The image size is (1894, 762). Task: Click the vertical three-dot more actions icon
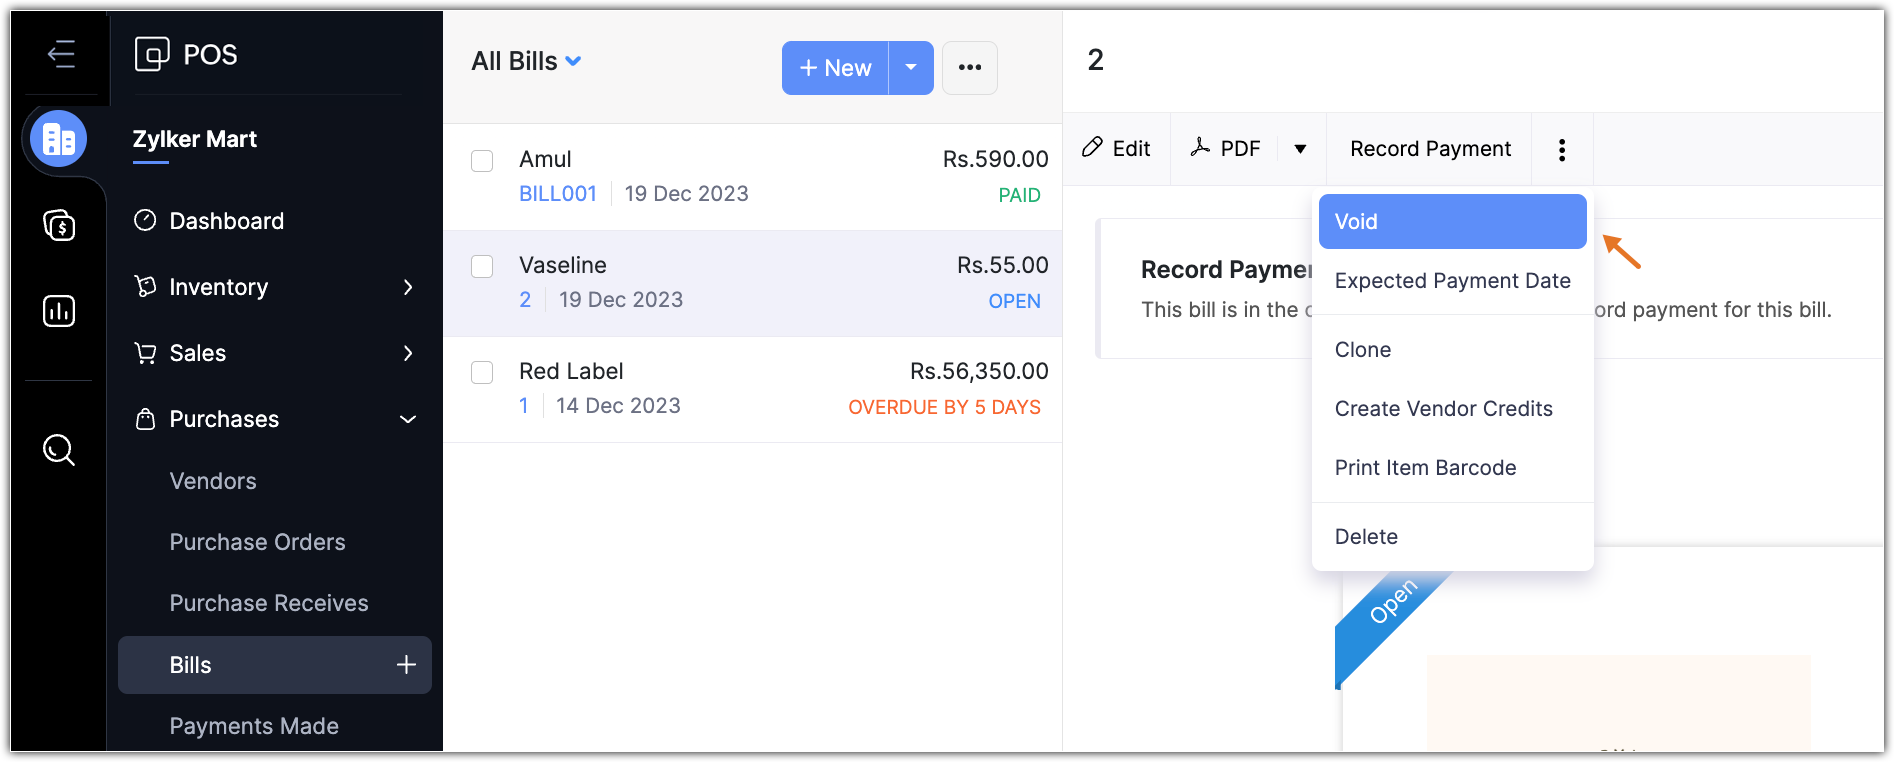pyautogui.click(x=1561, y=150)
